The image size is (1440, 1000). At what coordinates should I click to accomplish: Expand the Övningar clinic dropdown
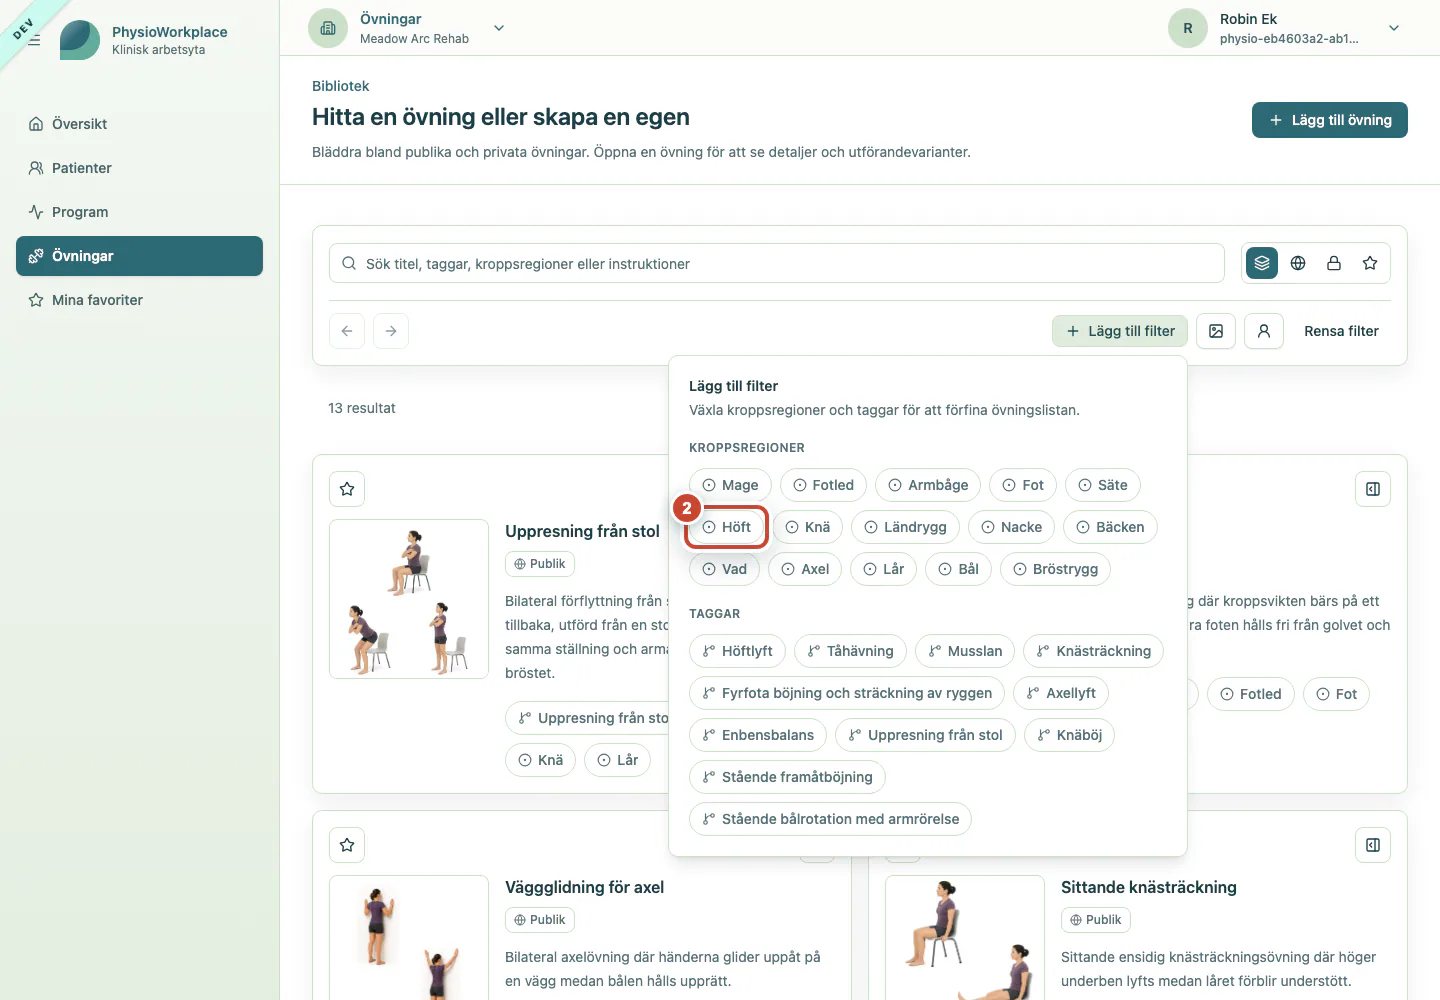coord(499,28)
